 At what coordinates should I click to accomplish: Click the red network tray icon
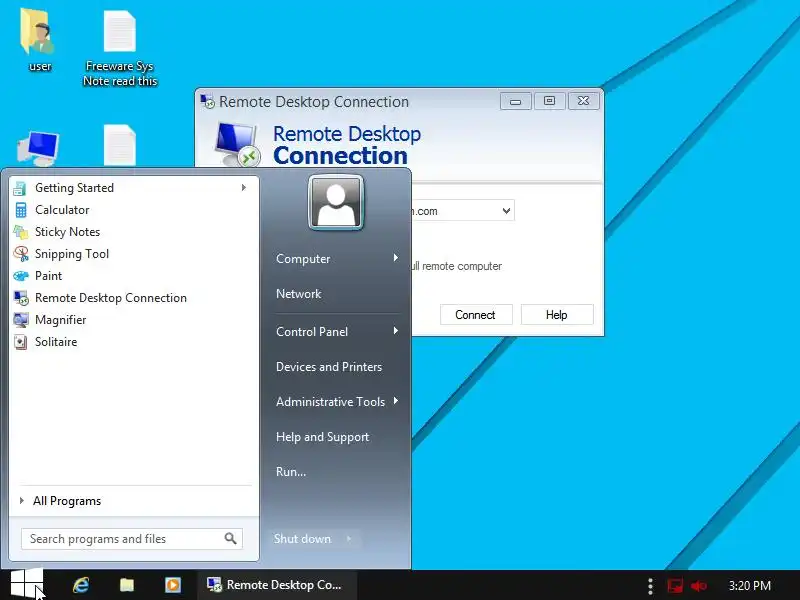click(674, 586)
